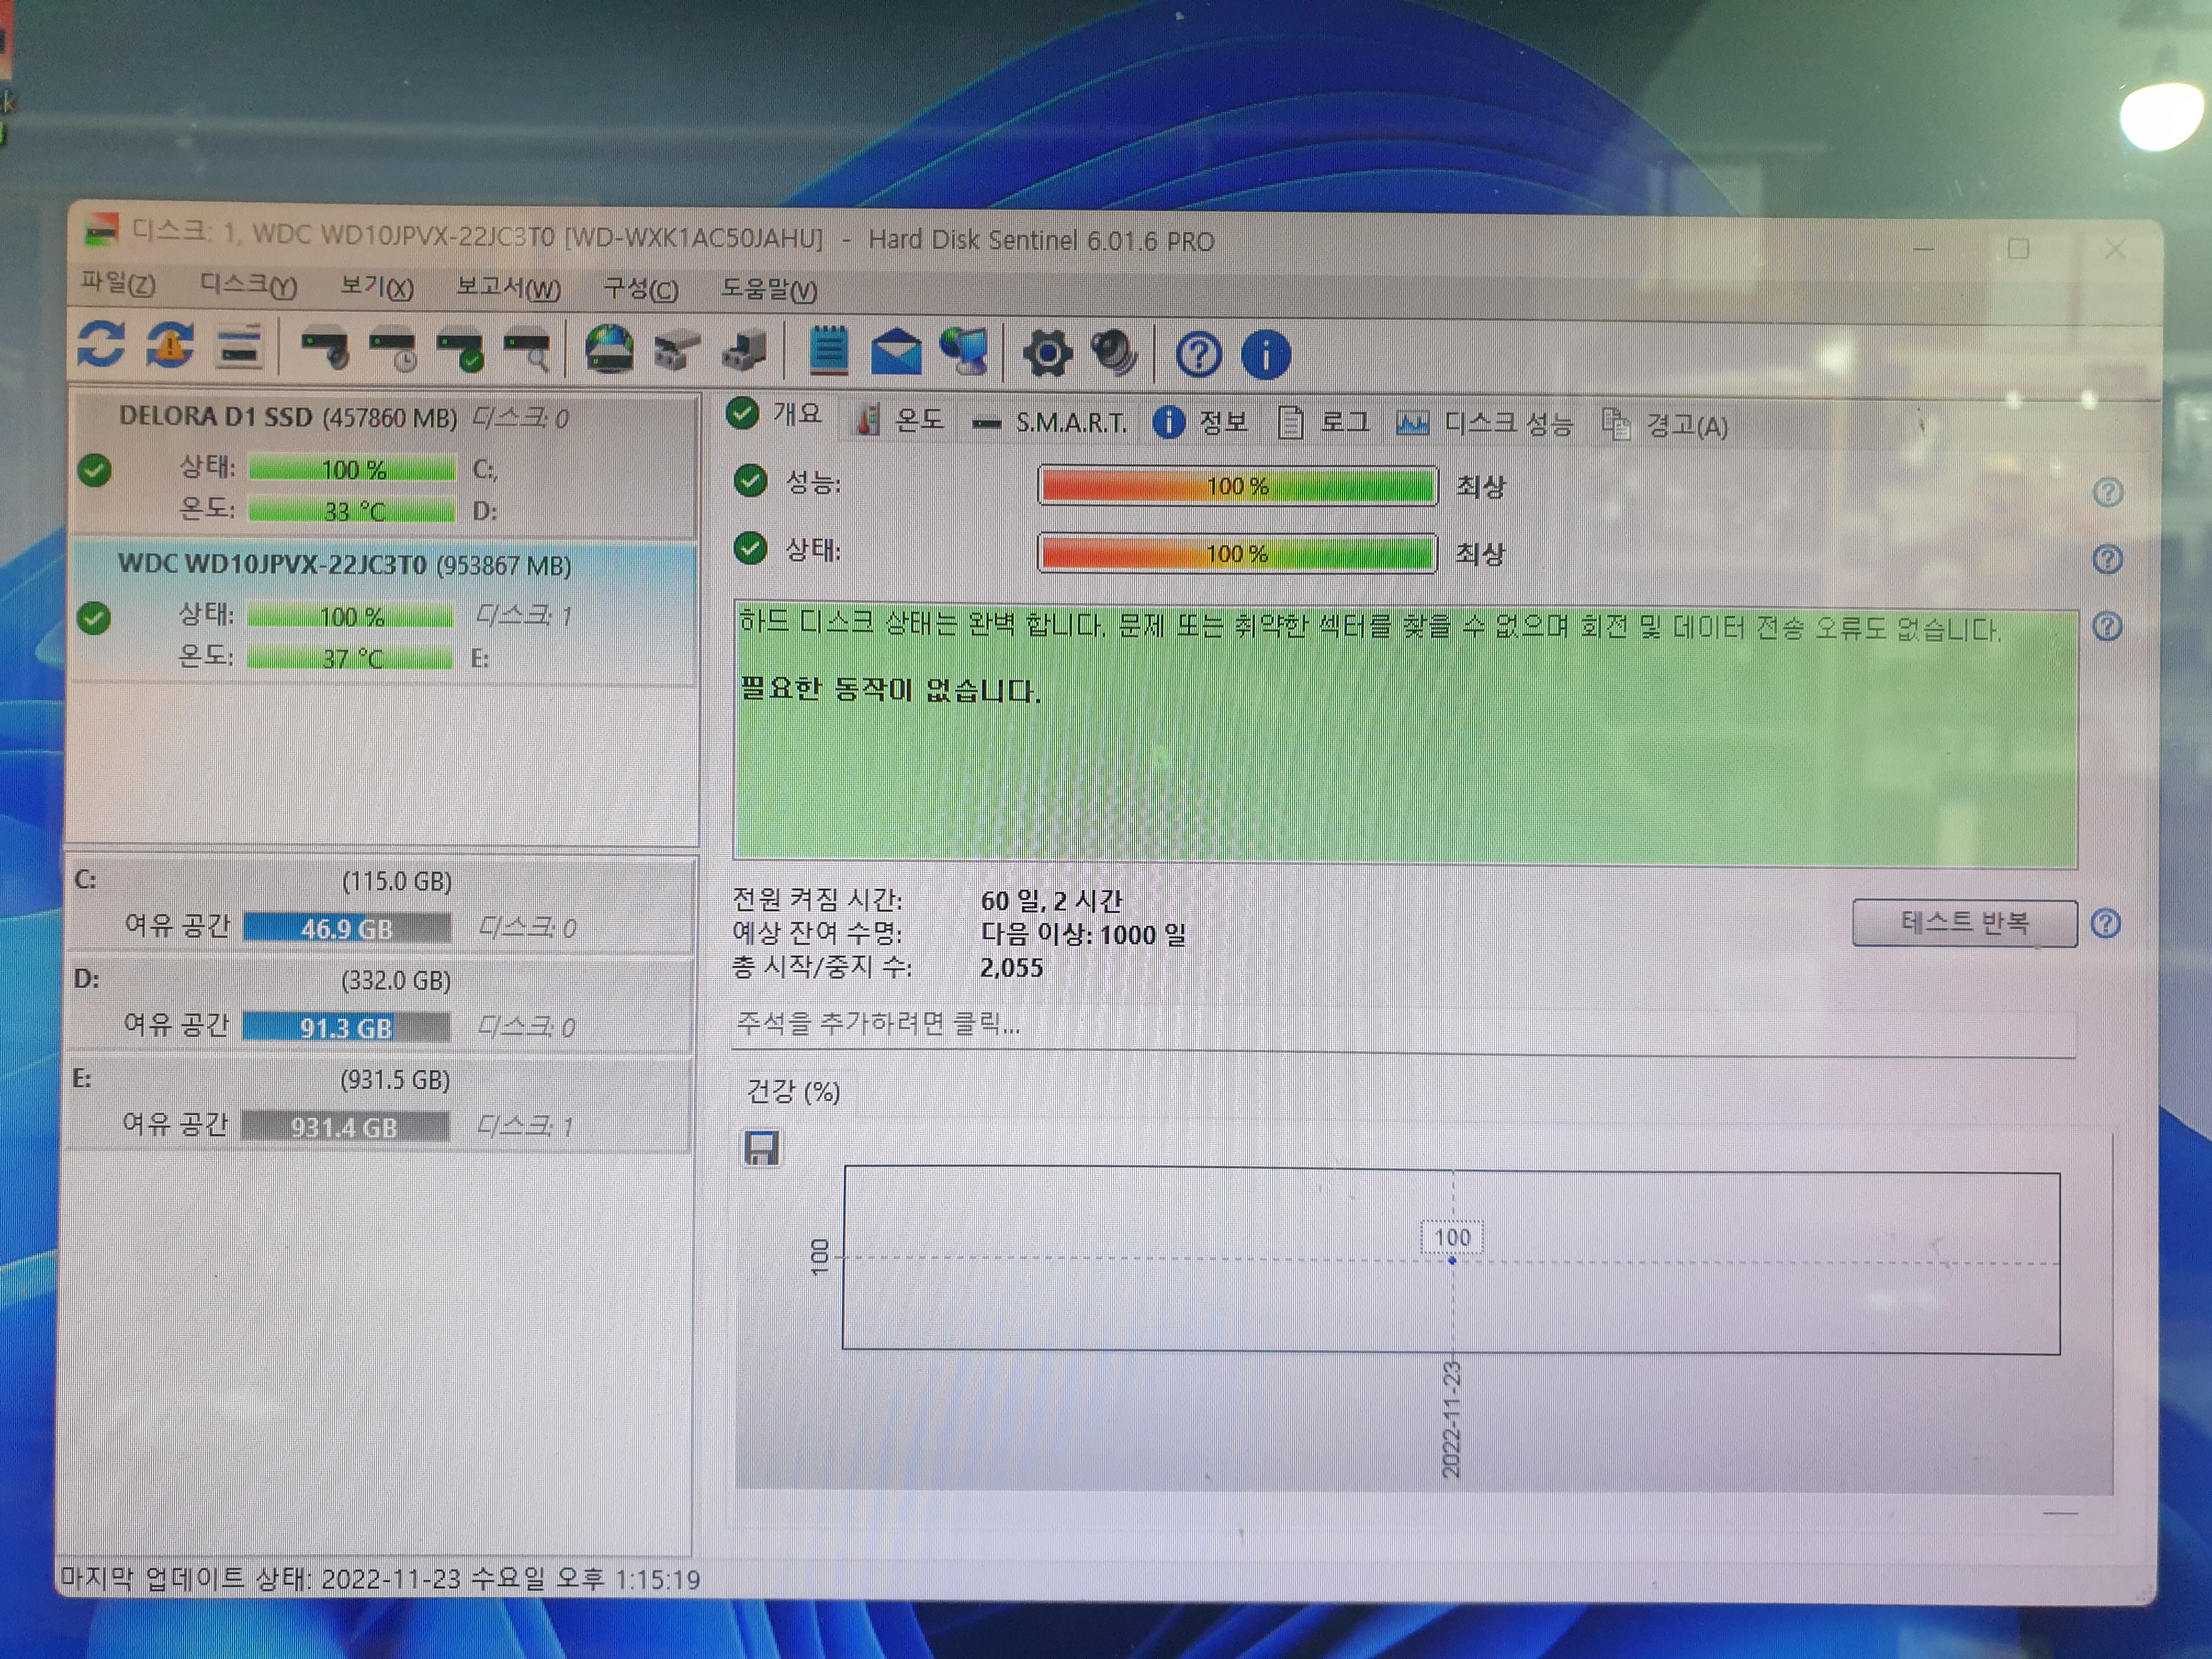Click the refresh icon with orange warning triangle
The width and height of the screenshot is (2212, 1659).
(170, 346)
